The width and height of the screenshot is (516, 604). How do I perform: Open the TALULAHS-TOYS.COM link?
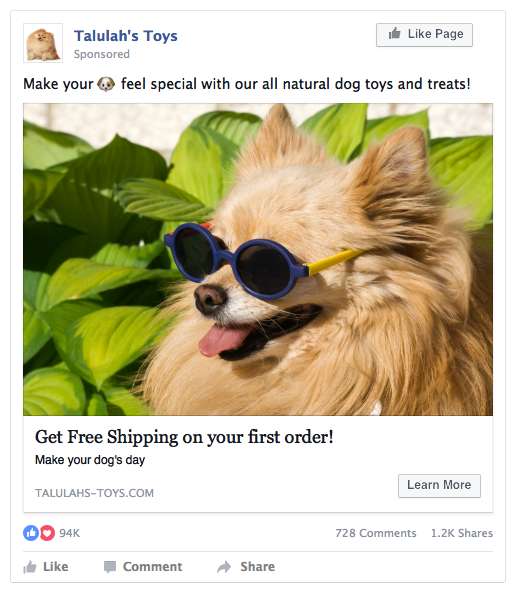(x=94, y=493)
